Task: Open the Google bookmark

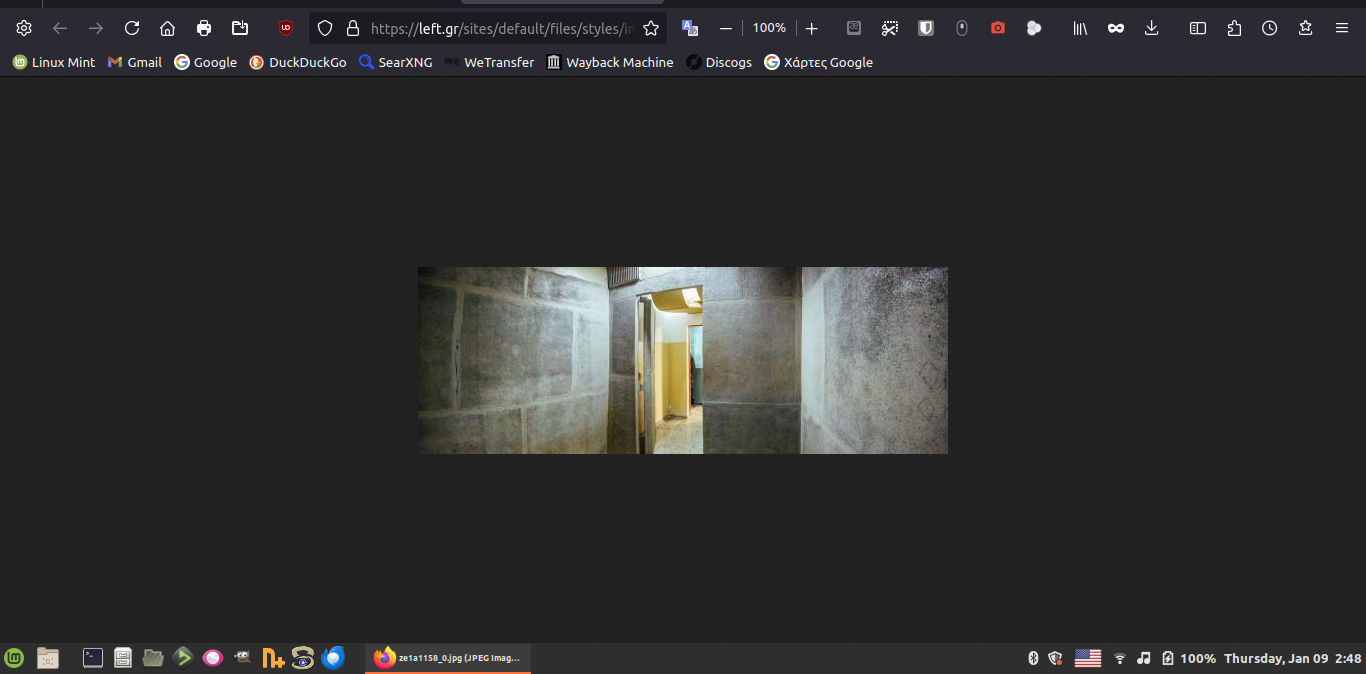Action: click(x=205, y=62)
